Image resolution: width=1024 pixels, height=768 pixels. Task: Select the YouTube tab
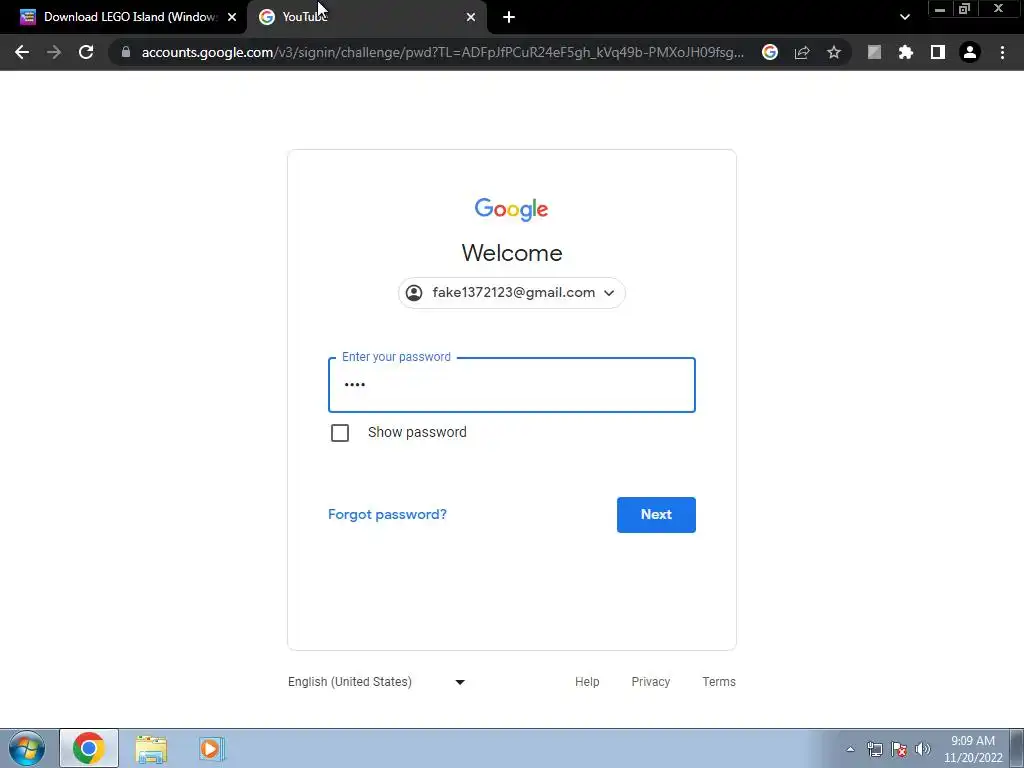367,17
